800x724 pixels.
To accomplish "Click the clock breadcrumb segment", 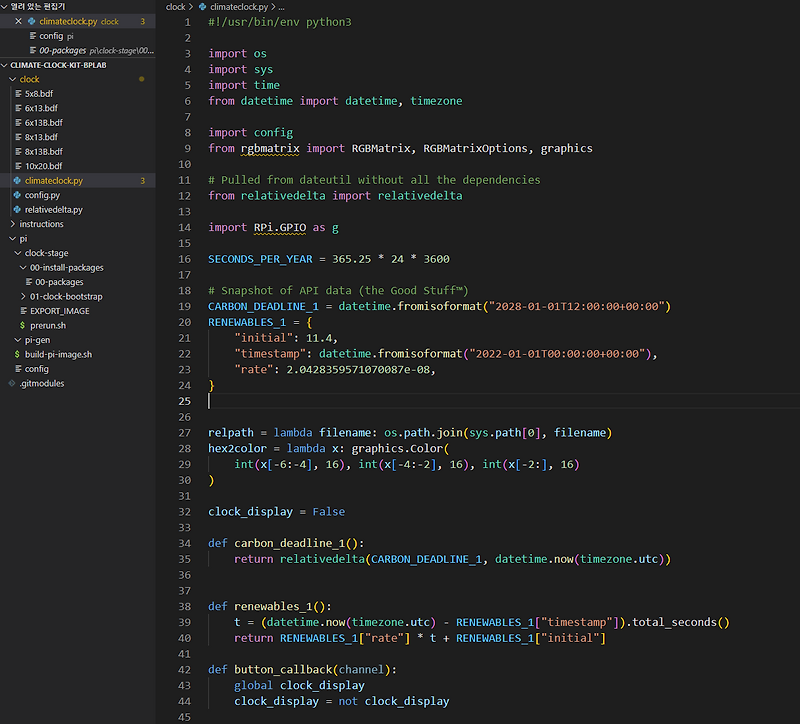I will click(x=175, y=7).
